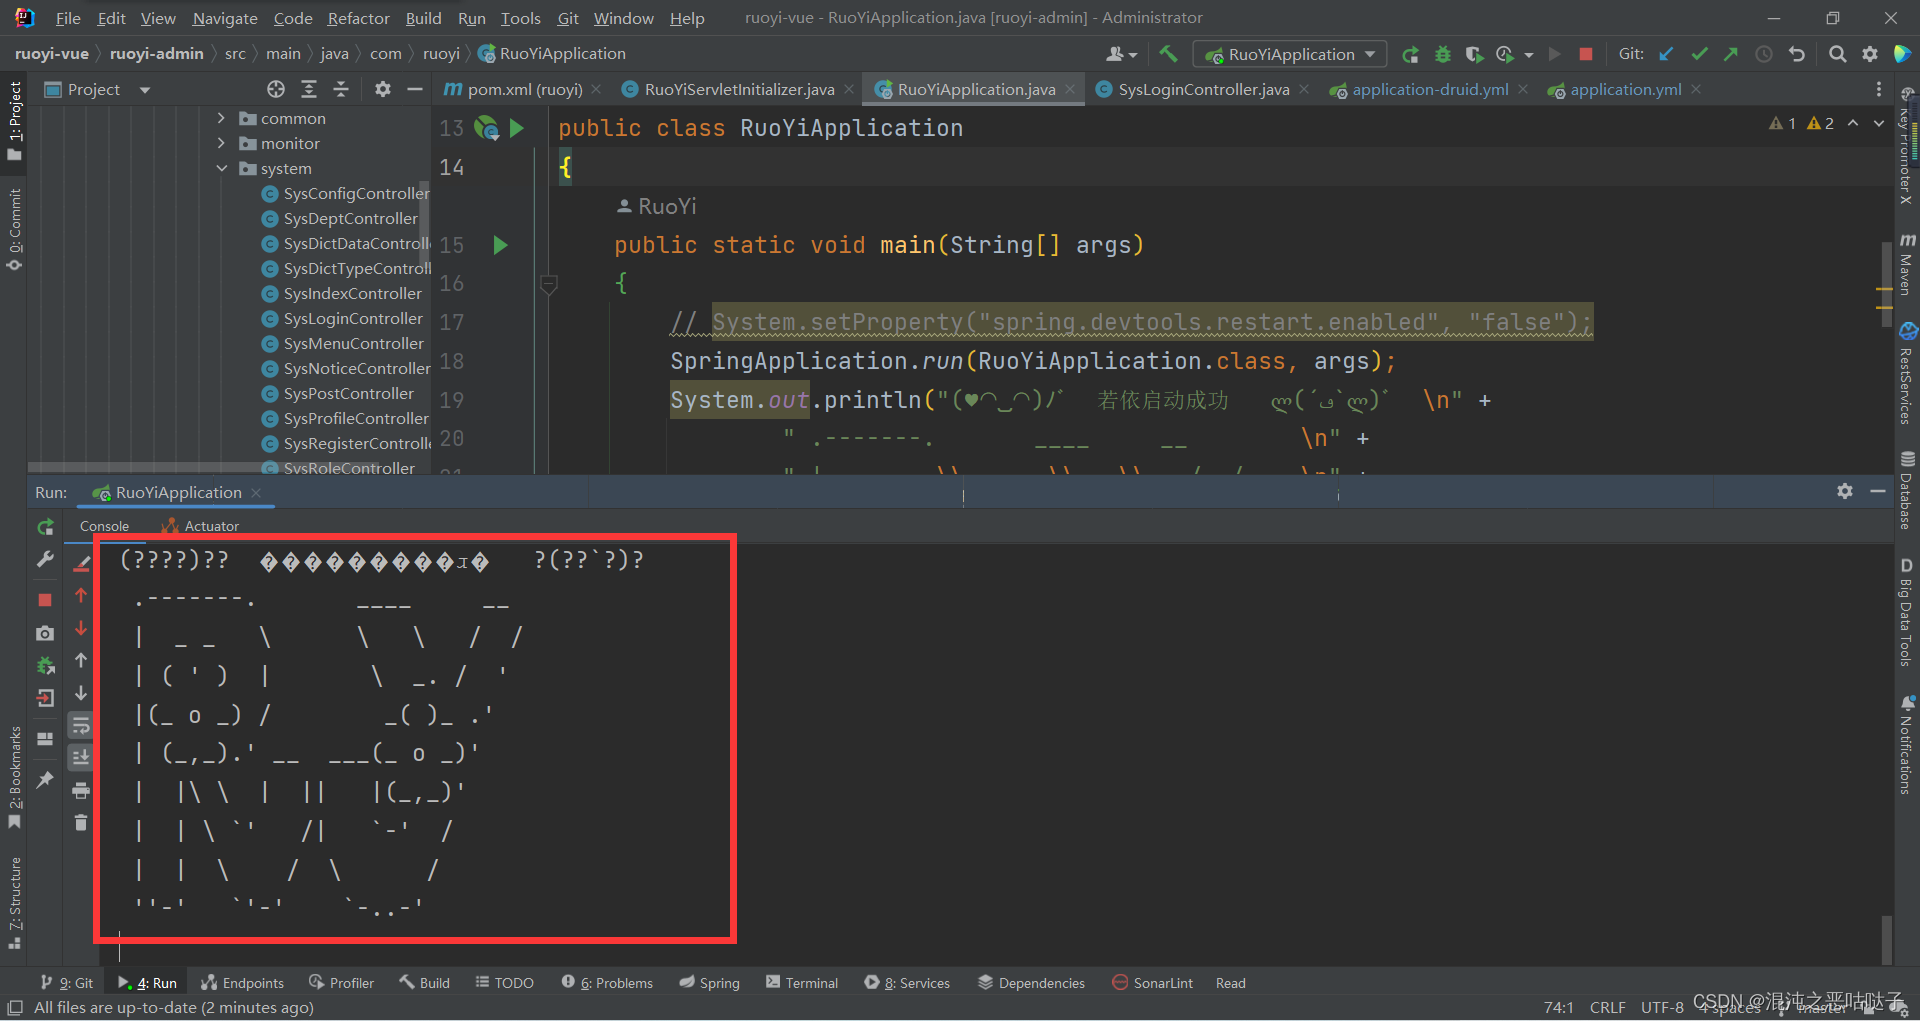Image resolution: width=1920 pixels, height=1021 pixels.
Task: Open user account dropdown in toolbar
Action: point(1121,54)
